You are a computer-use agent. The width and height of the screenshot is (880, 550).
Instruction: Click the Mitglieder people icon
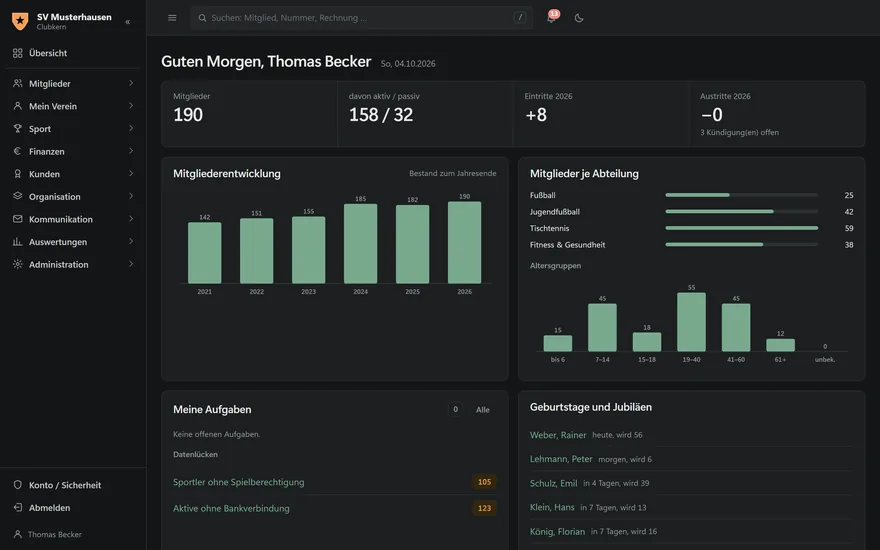coord(18,83)
